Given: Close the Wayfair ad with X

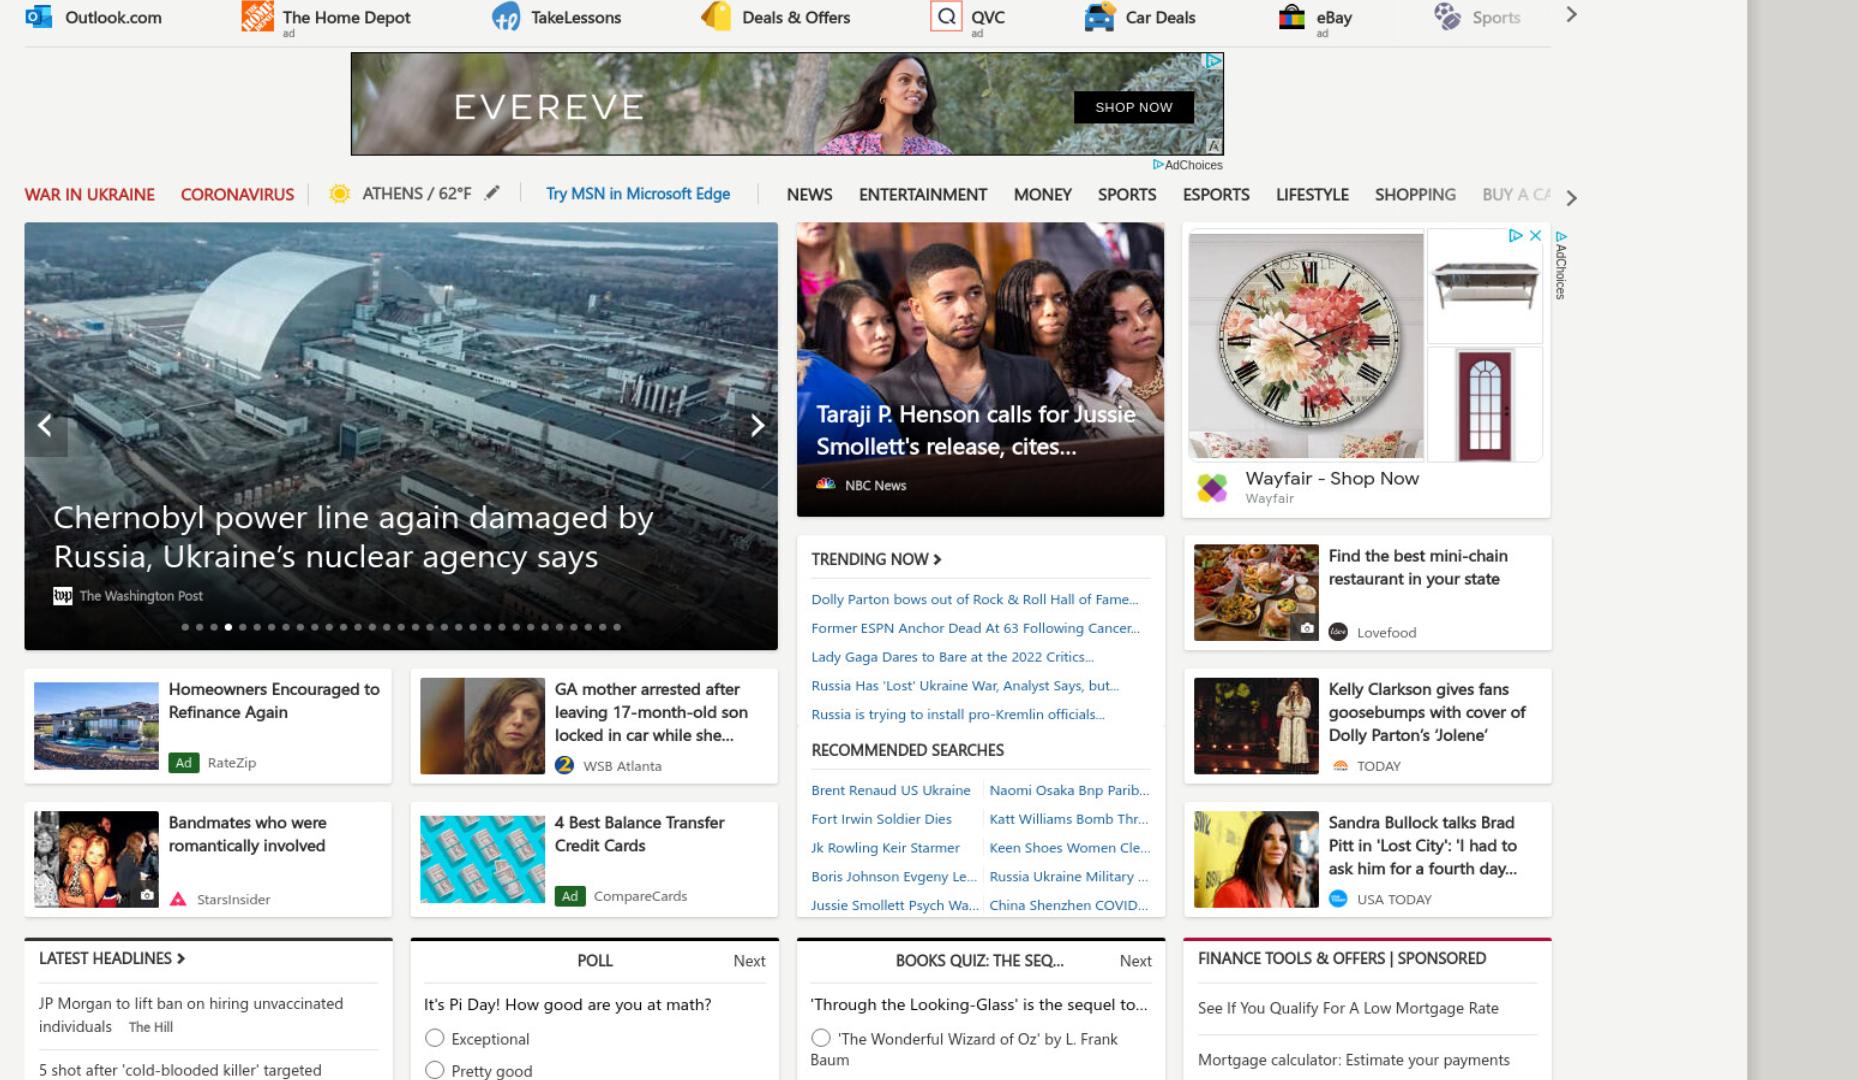Looking at the screenshot, I should click(1536, 236).
